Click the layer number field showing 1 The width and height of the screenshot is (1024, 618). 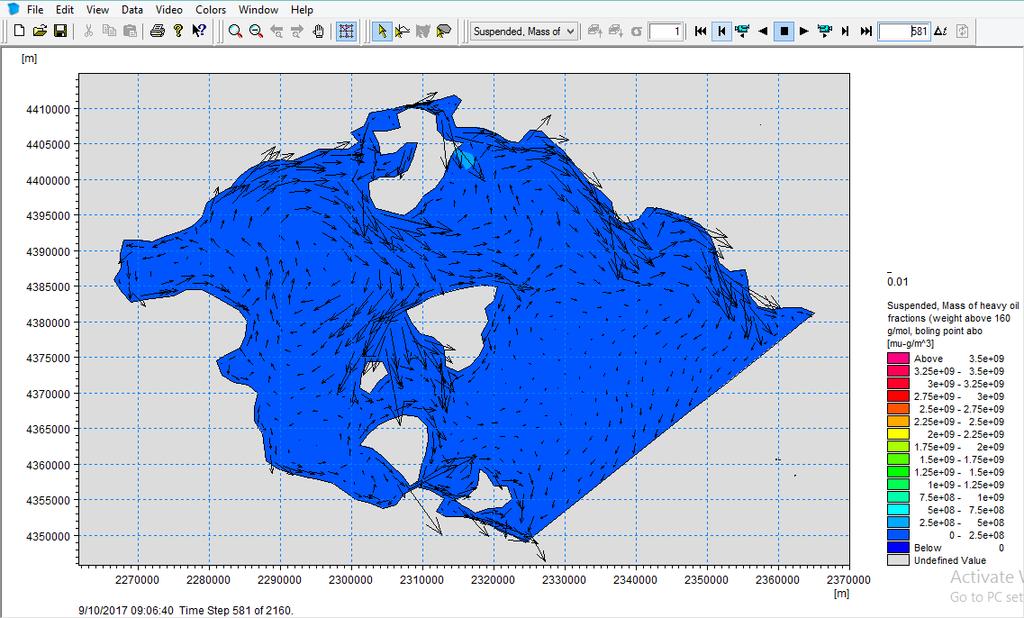click(666, 31)
